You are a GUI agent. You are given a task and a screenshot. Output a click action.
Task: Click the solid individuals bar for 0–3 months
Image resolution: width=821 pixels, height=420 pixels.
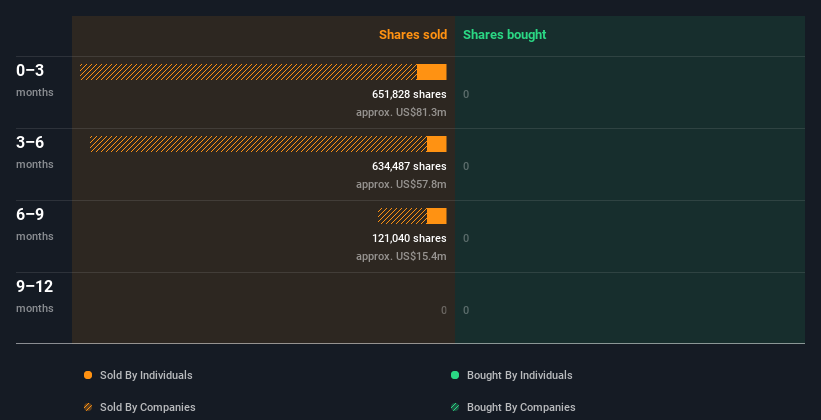[x=432, y=72]
